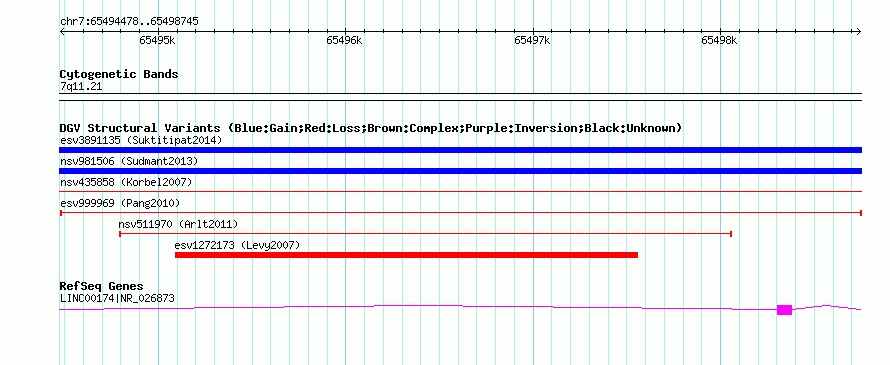
Task: Open the esv1272173 (Levy2007) label
Action: pyautogui.click(x=237, y=245)
